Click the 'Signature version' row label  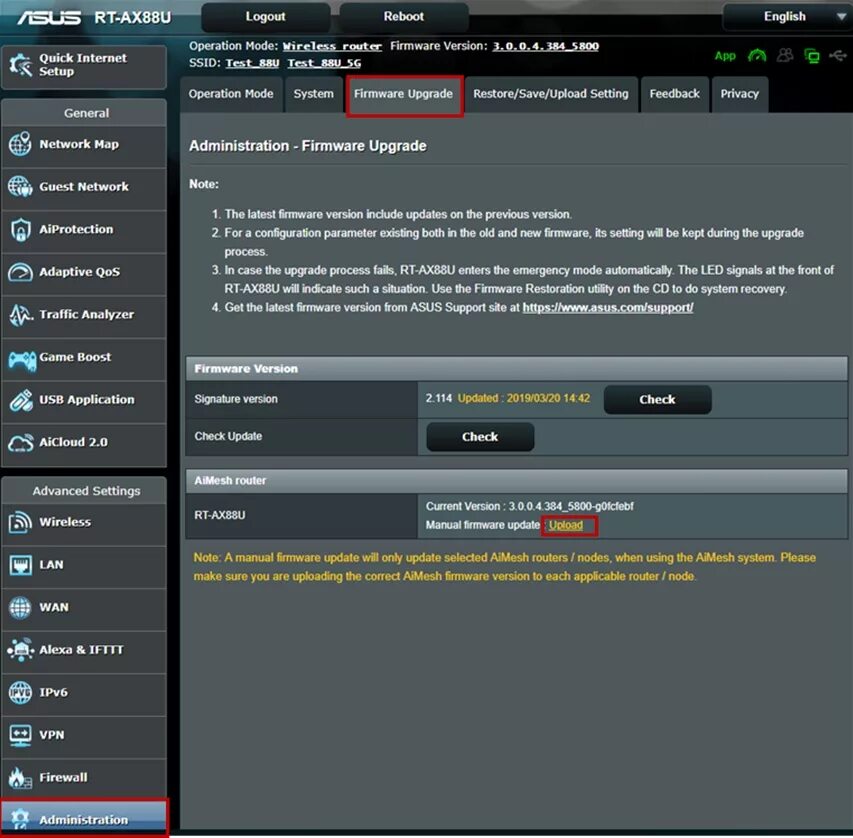tap(236, 399)
